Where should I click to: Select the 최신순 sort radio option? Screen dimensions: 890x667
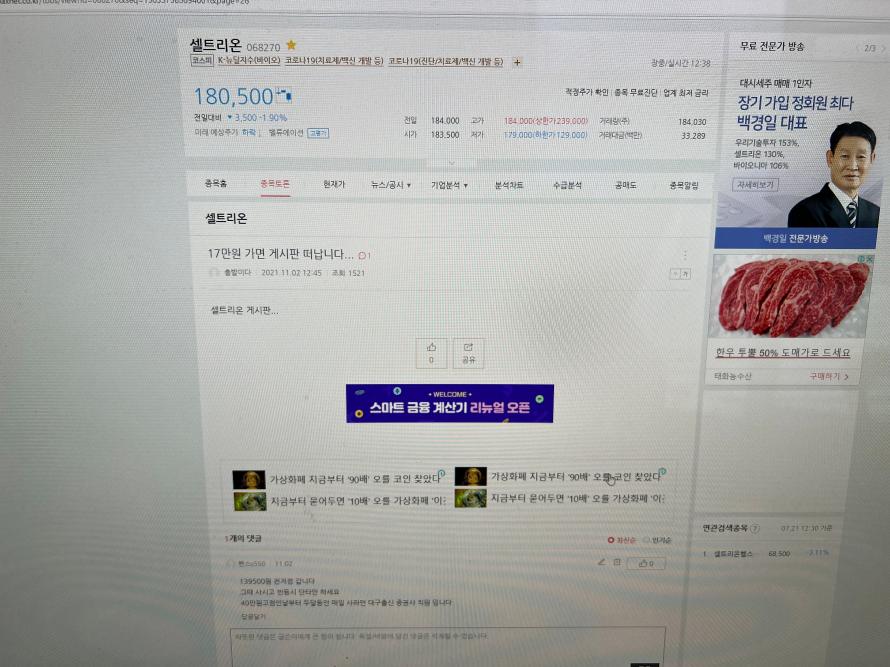(x=622, y=540)
